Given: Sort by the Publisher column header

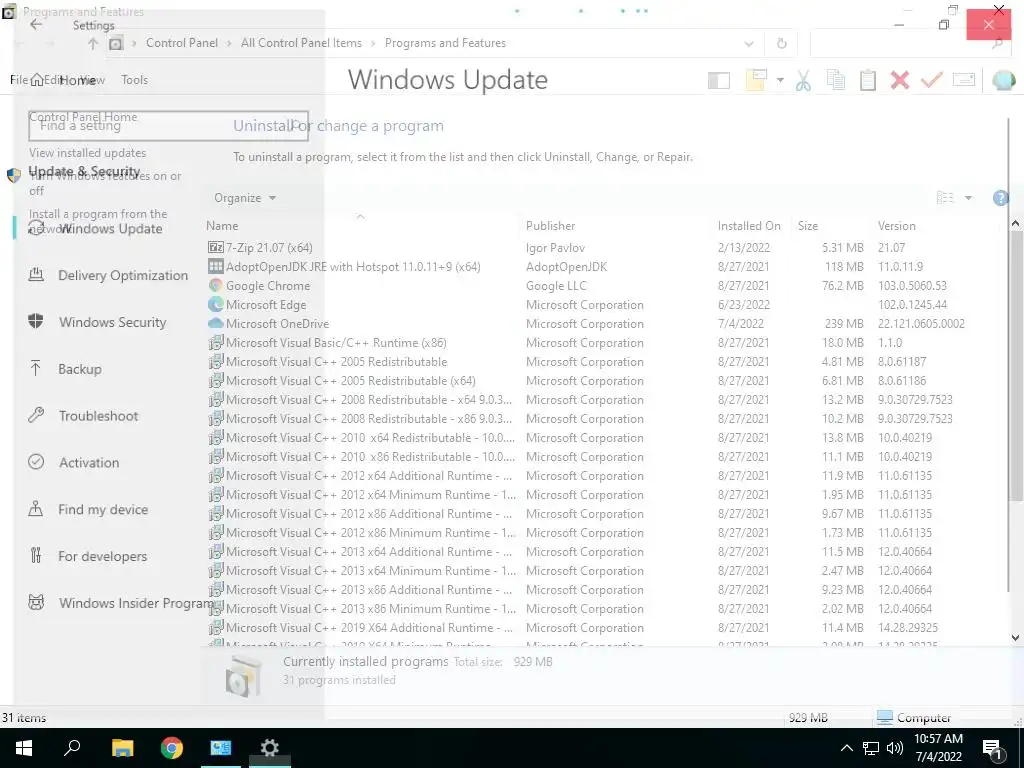Looking at the screenshot, I should click(x=551, y=225).
